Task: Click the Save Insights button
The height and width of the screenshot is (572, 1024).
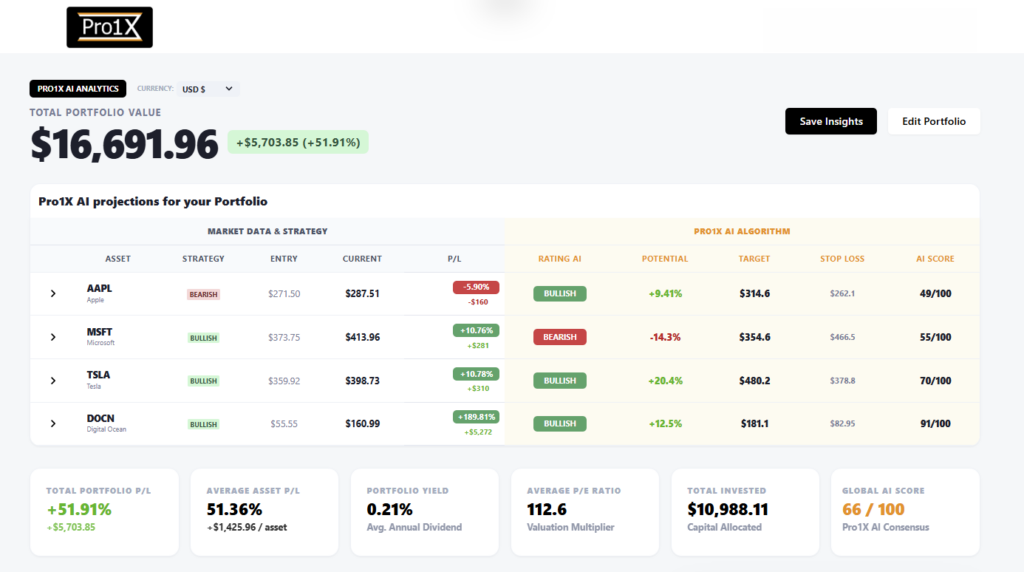Action: pyautogui.click(x=831, y=121)
